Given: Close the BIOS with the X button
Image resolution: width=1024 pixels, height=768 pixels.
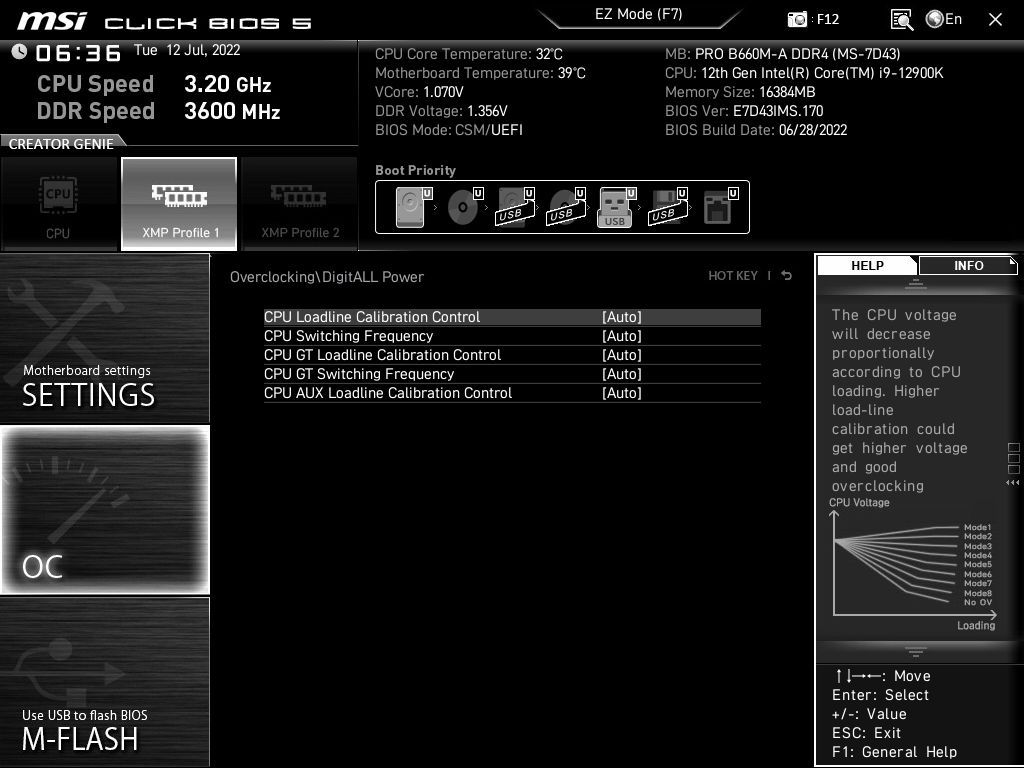Looking at the screenshot, I should tap(995, 20).
